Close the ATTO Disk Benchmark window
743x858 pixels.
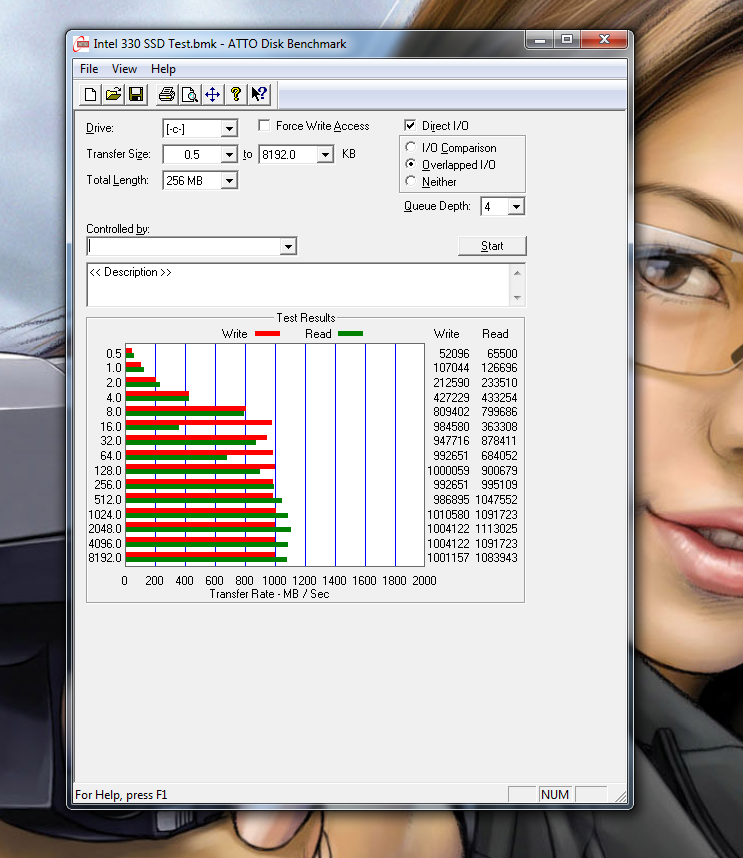(604, 40)
